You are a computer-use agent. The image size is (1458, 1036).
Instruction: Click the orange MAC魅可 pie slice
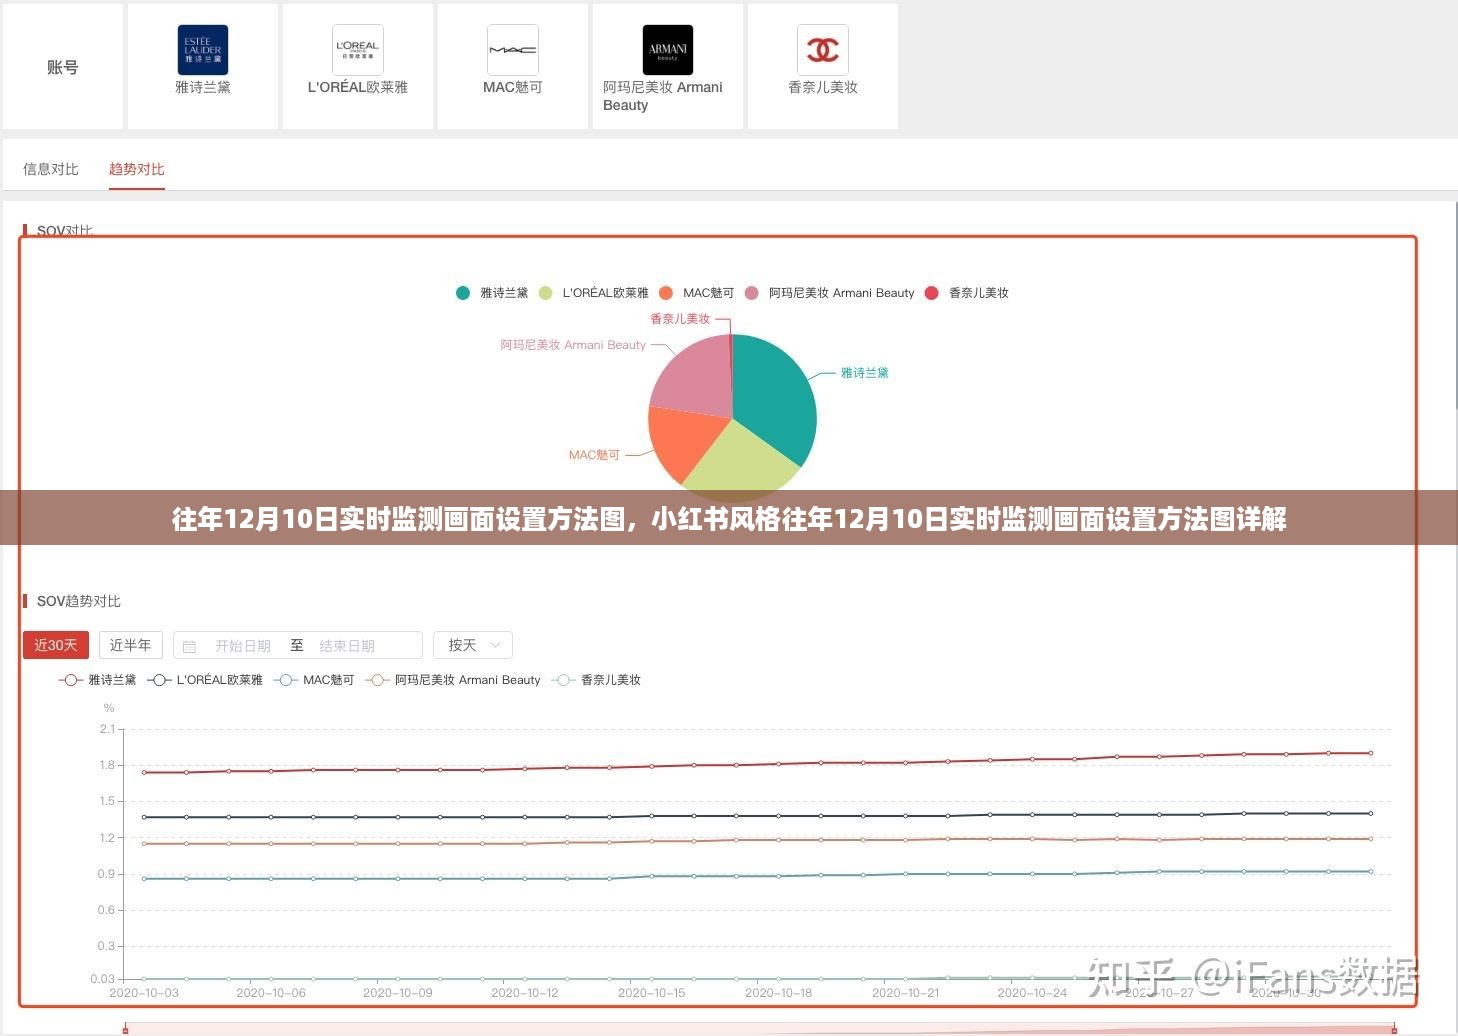[685, 440]
